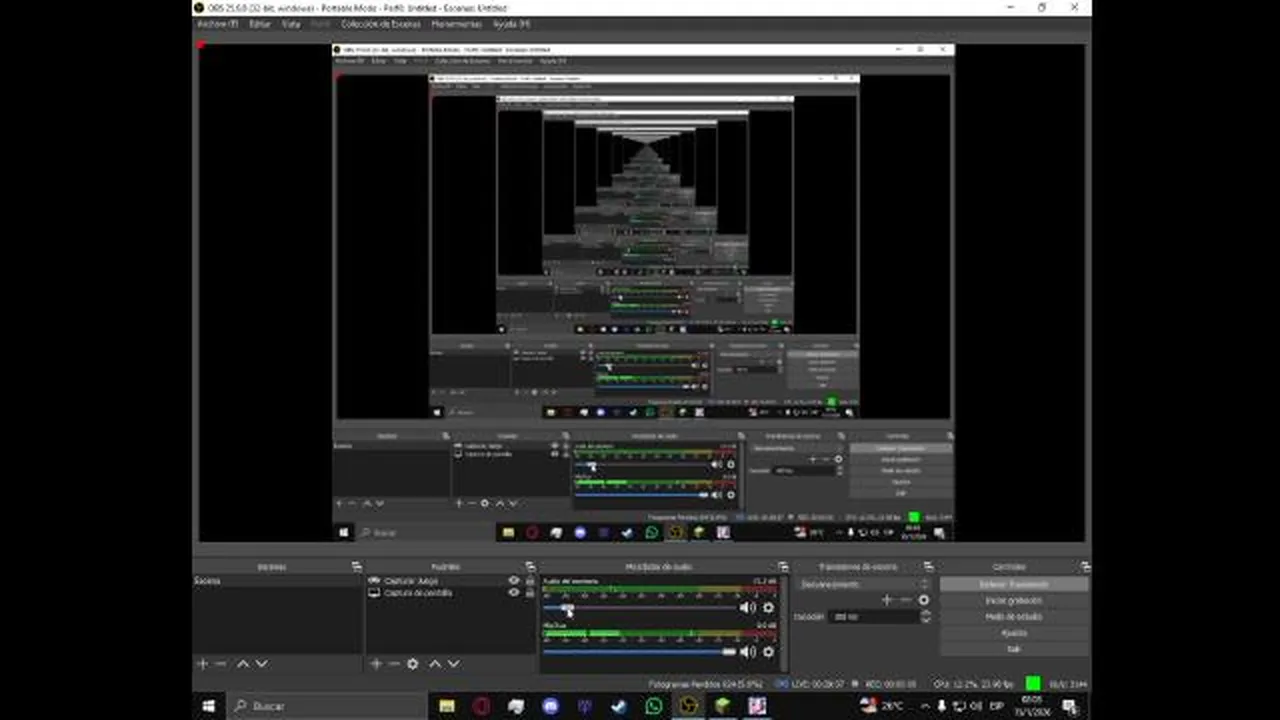Open transition properties gear
This screenshot has height=720, width=1280.
coord(923,600)
